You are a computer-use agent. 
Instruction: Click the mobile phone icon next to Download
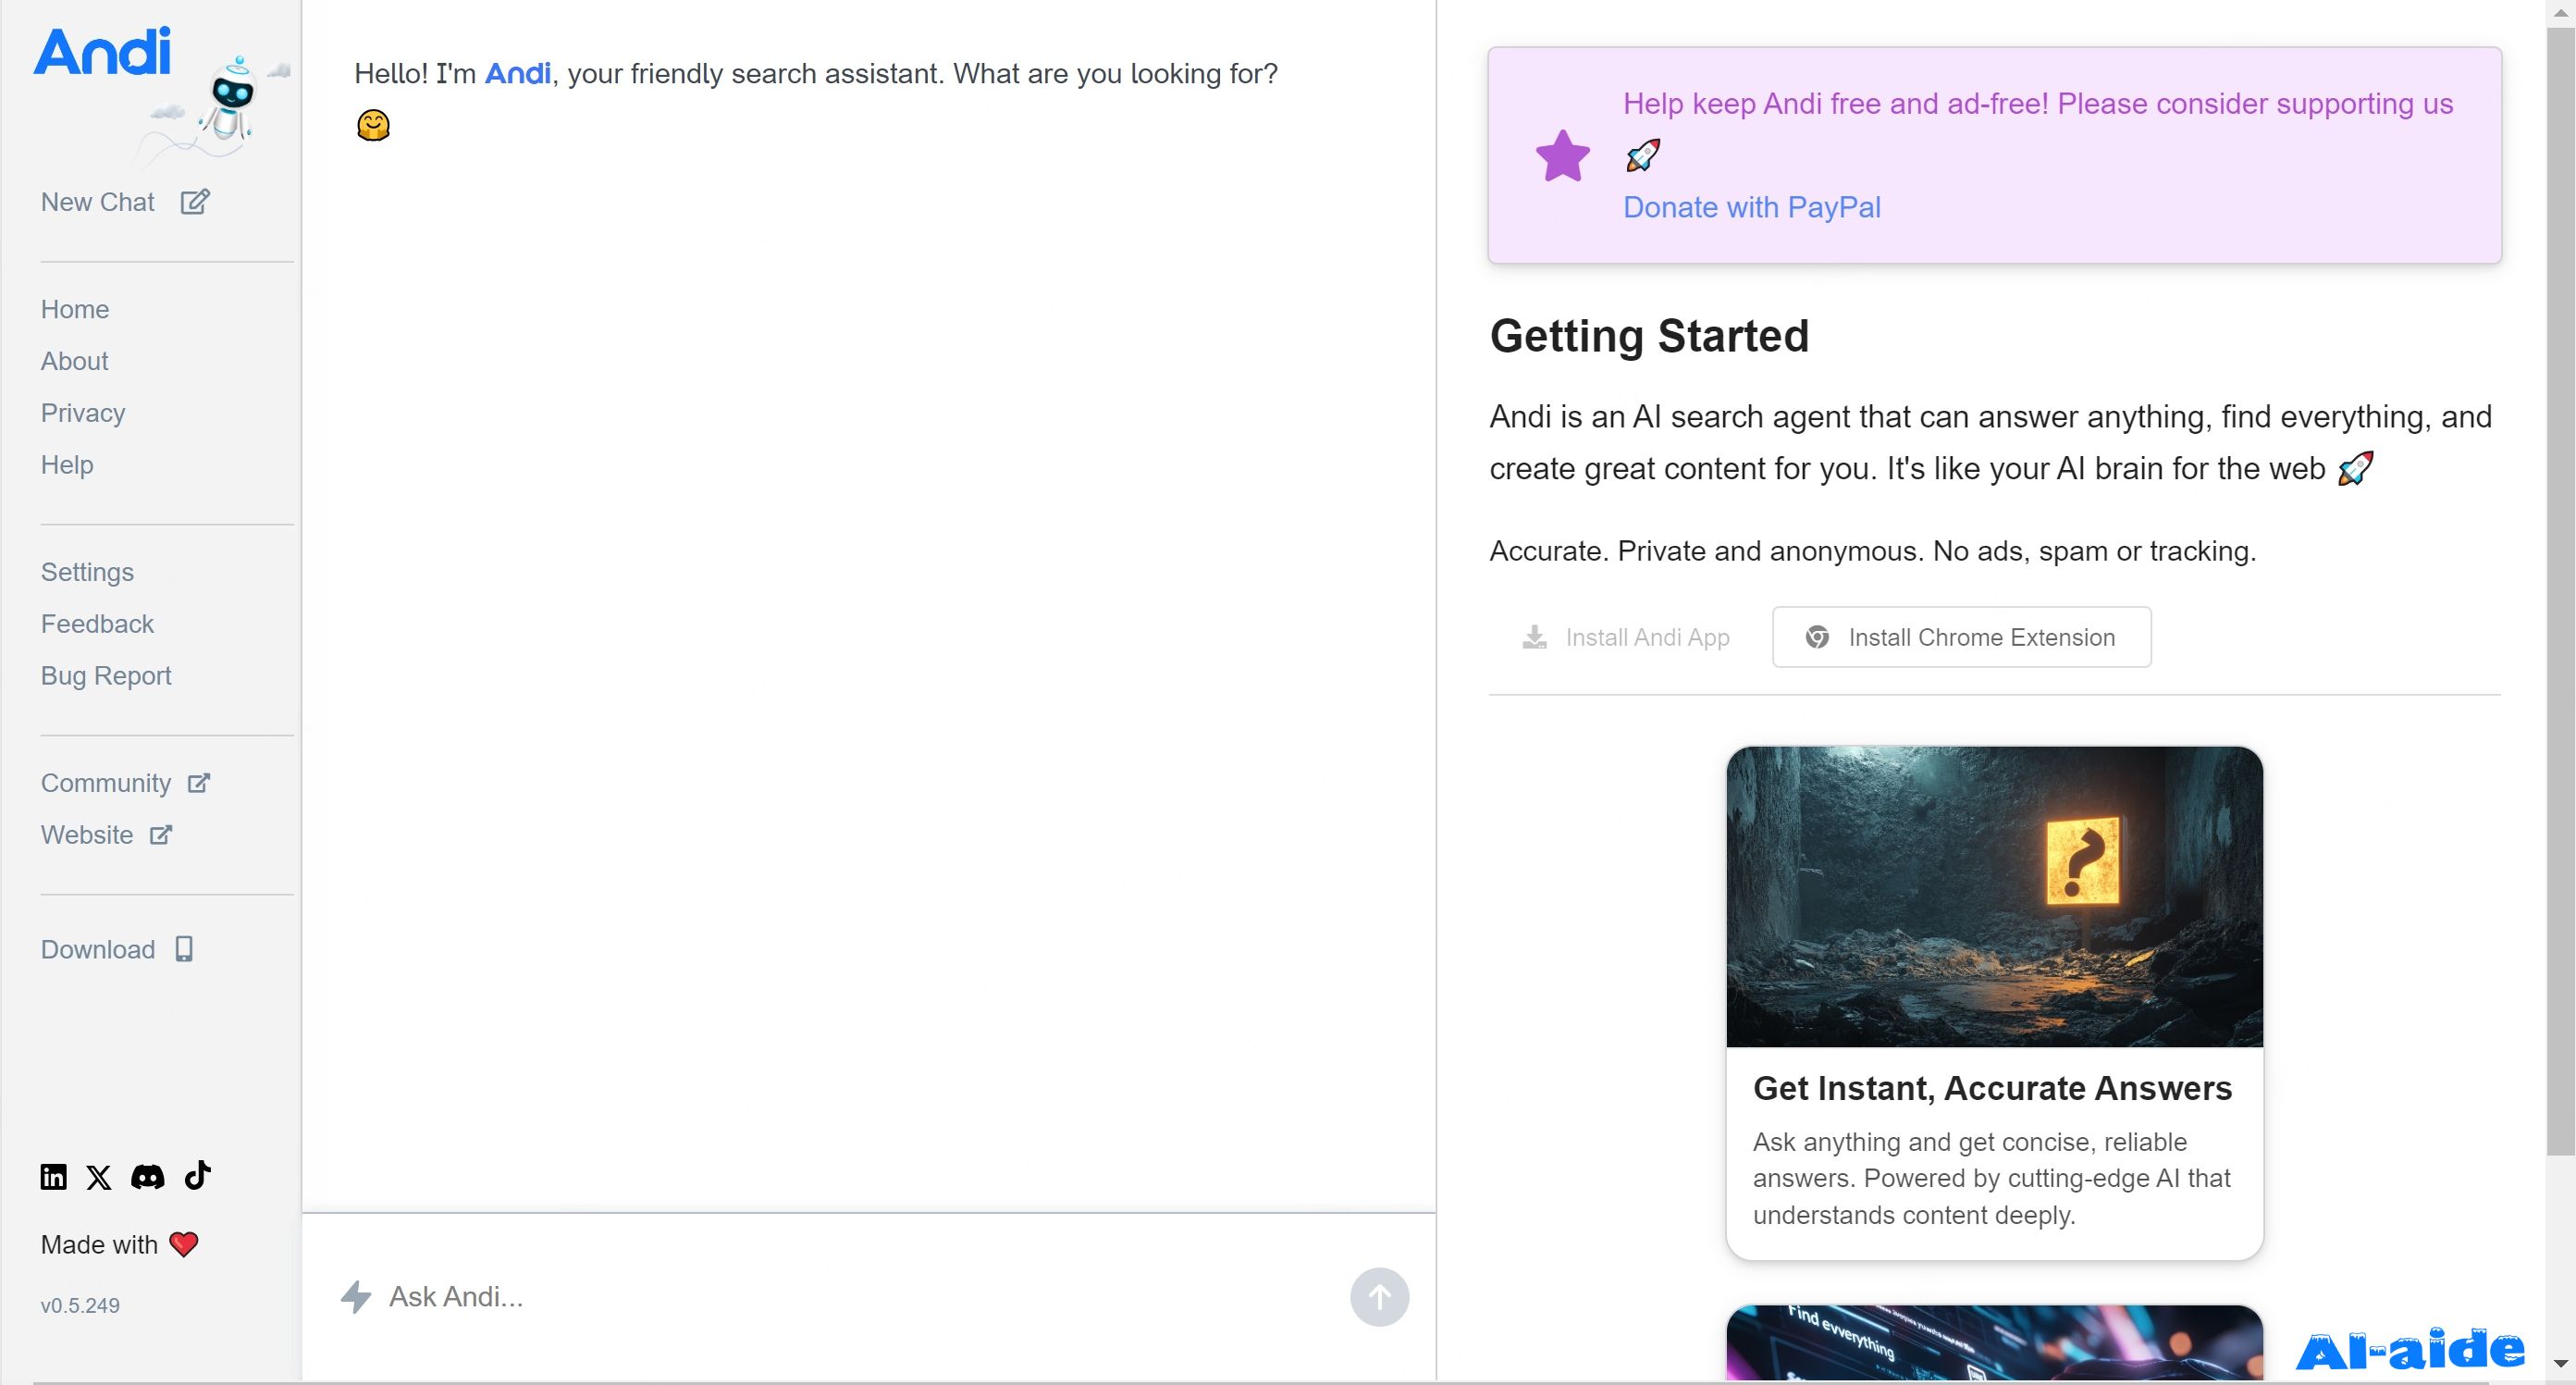click(184, 949)
